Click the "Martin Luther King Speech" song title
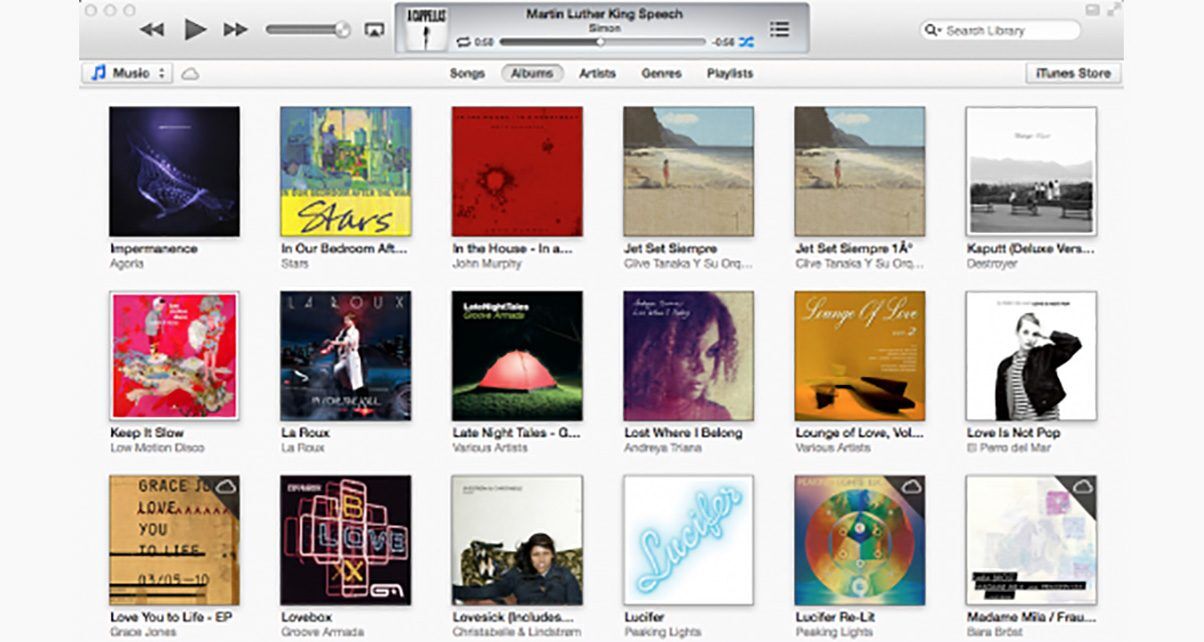The image size is (1204, 642). (604, 14)
